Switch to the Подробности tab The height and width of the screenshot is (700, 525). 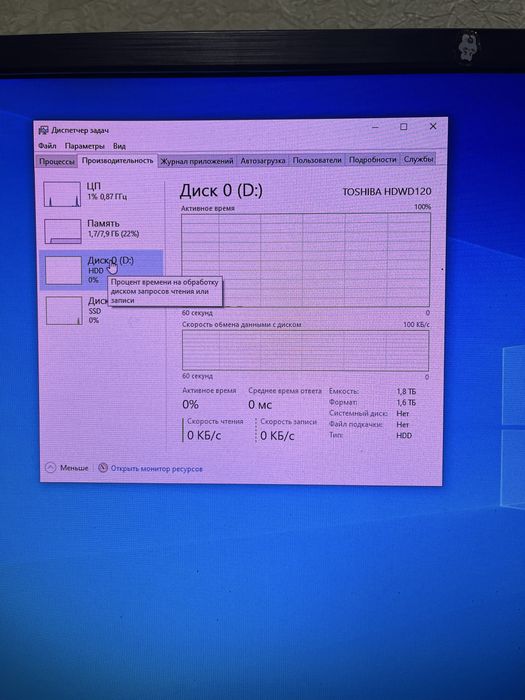pyautogui.click(x=372, y=159)
